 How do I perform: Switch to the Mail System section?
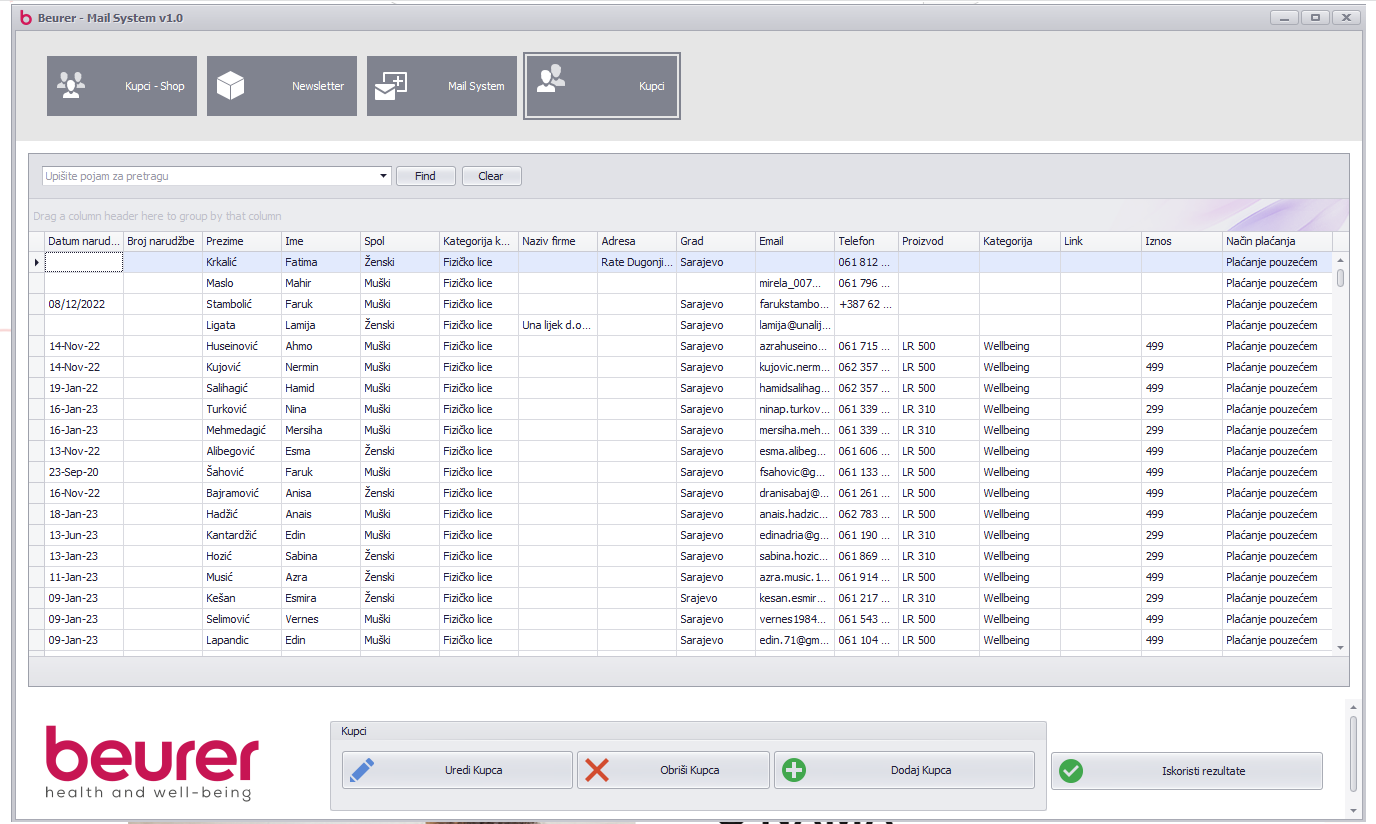click(x=442, y=86)
